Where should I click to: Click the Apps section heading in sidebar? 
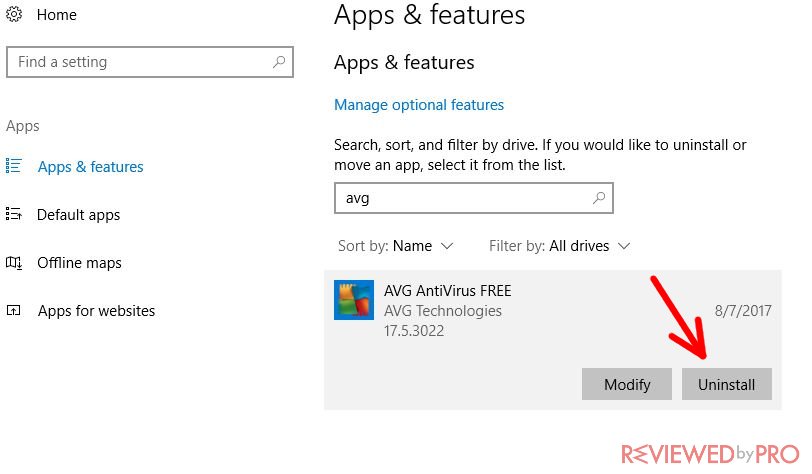click(x=23, y=126)
